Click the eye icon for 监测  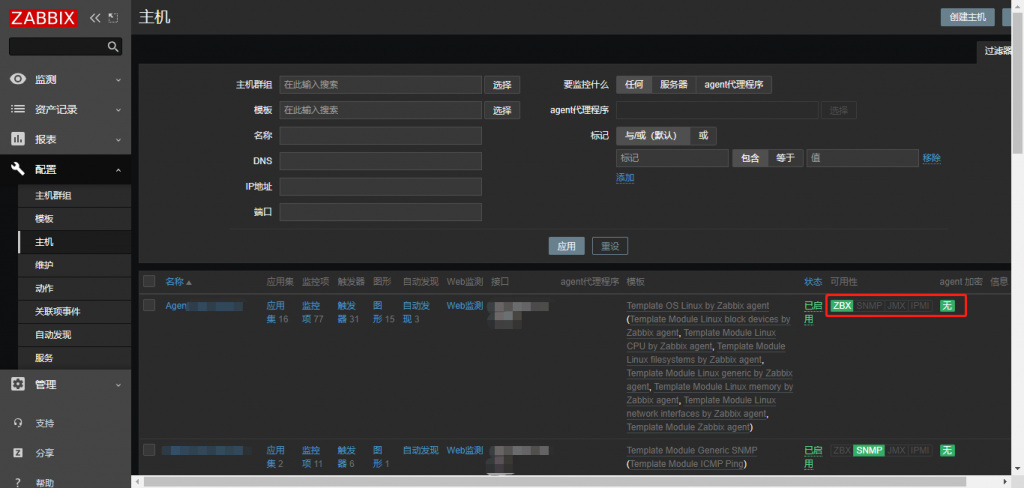click(18, 79)
